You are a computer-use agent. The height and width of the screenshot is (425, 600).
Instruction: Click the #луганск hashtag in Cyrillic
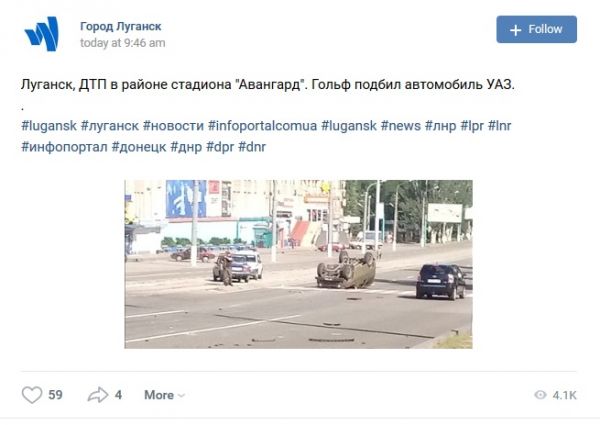110,125
